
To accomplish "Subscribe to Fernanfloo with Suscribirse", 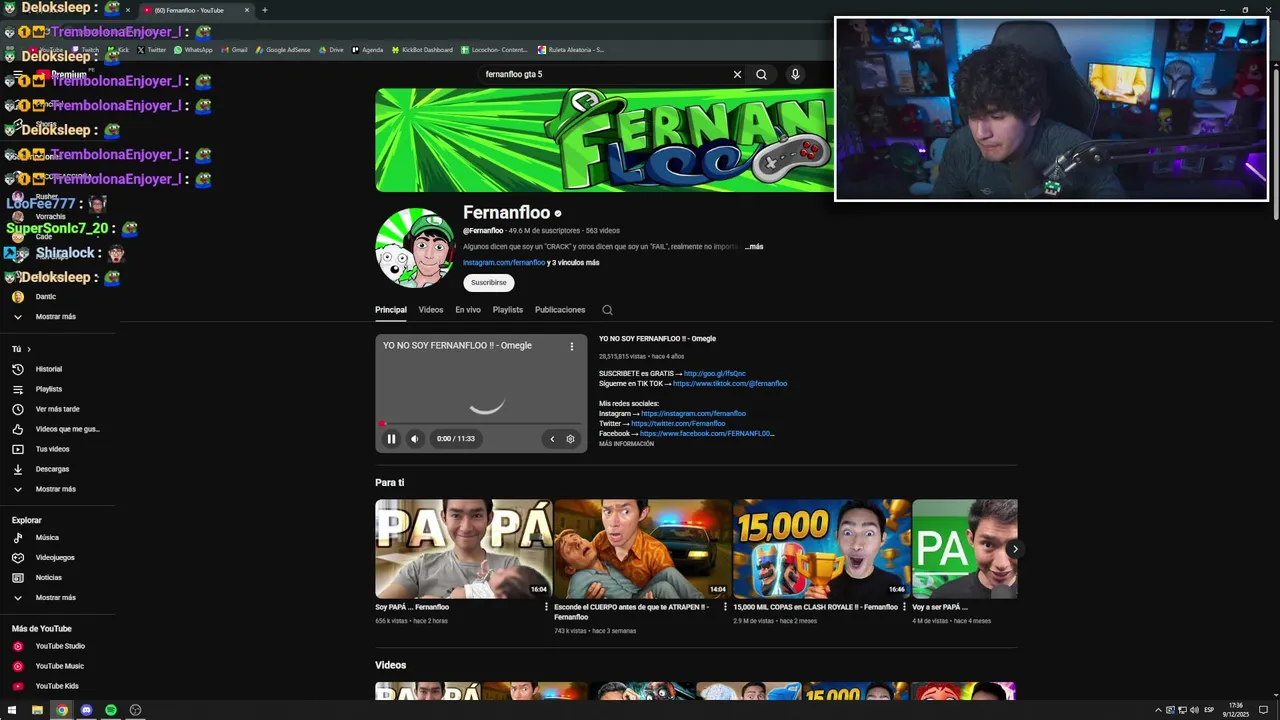I will (x=489, y=282).
